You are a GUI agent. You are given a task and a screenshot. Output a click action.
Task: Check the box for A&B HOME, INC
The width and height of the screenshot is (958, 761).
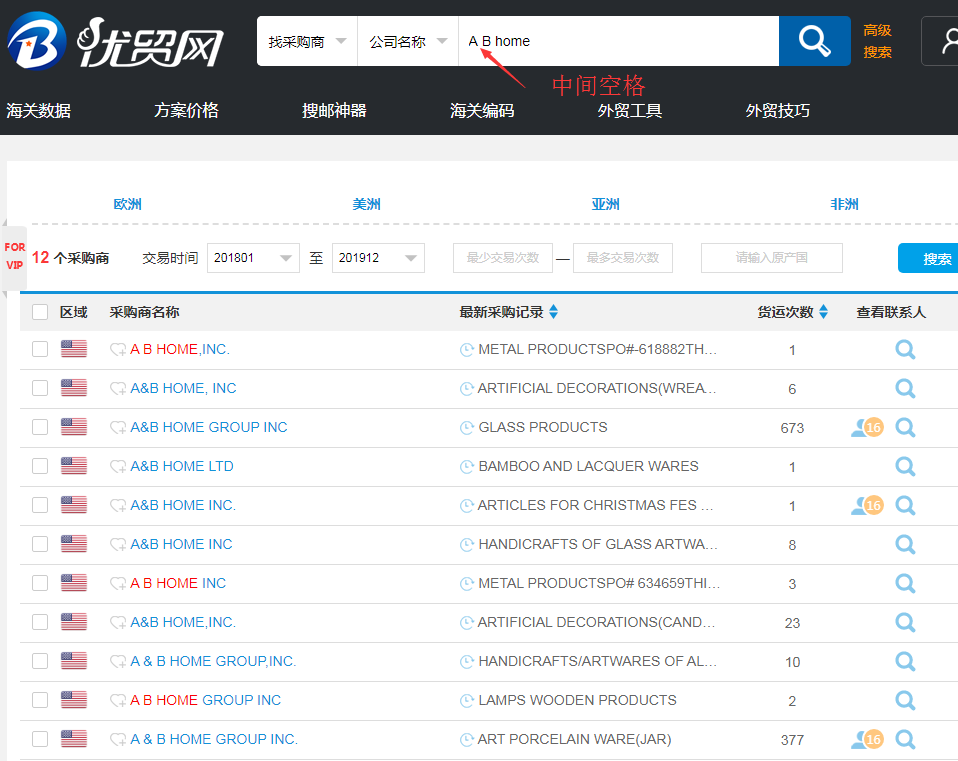point(40,388)
